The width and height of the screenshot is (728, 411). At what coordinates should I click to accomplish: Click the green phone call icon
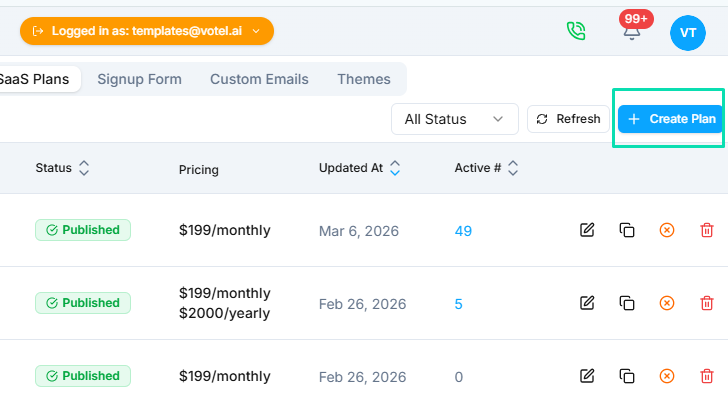point(576,31)
